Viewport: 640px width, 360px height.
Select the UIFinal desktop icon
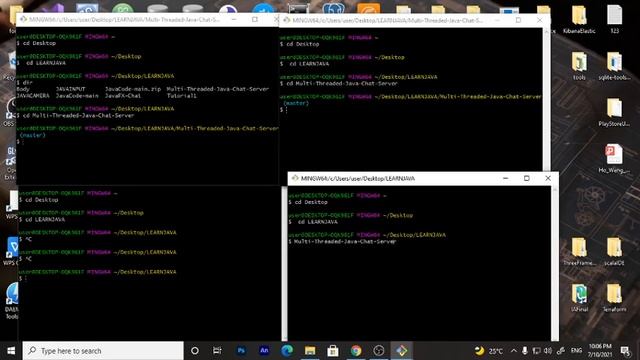coord(579,298)
